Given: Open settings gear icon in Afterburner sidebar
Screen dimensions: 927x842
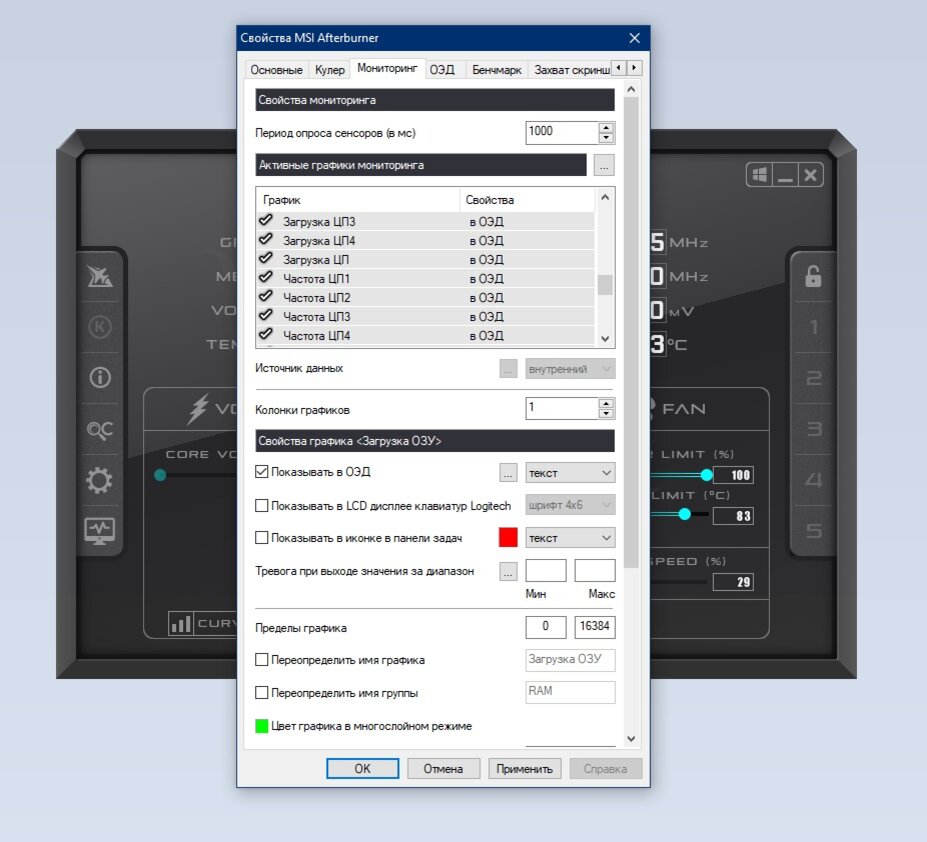Looking at the screenshot, I should 99,480.
